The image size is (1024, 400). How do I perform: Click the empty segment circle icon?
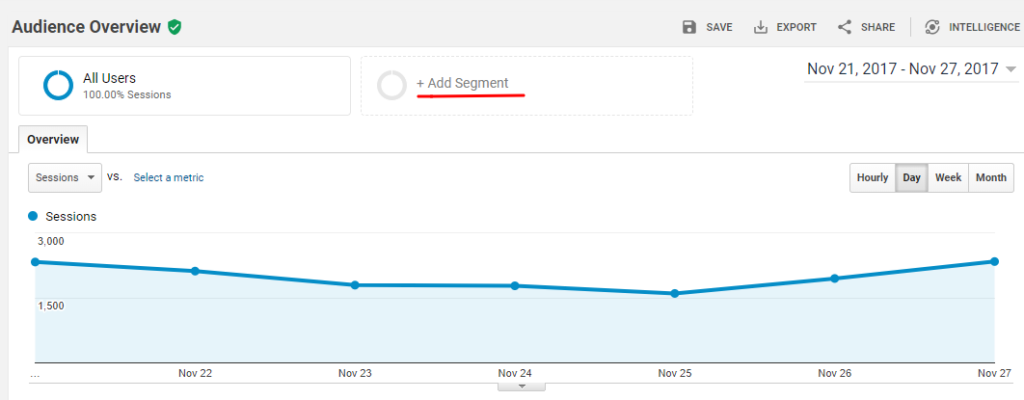coord(392,85)
